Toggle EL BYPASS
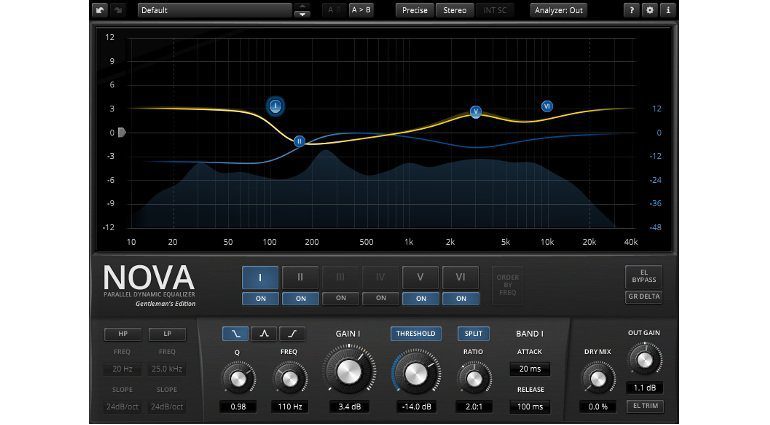Screen dimensions: 770x425 point(644,277)
